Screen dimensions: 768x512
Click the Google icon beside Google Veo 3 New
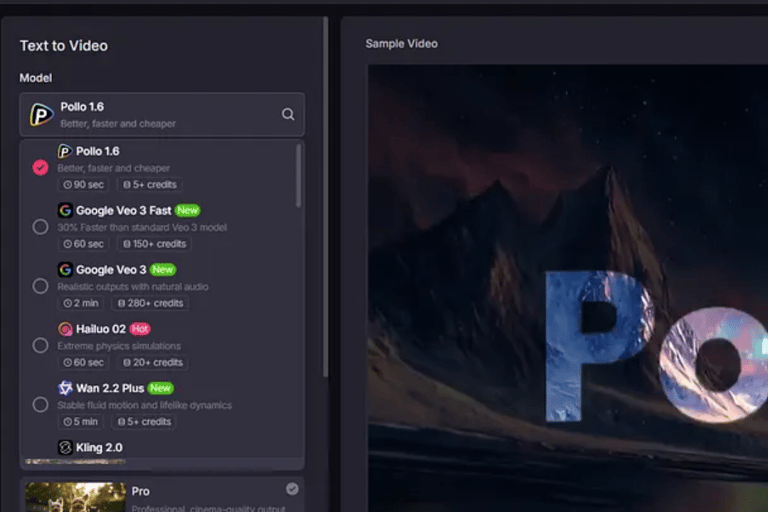coord(65,270)
